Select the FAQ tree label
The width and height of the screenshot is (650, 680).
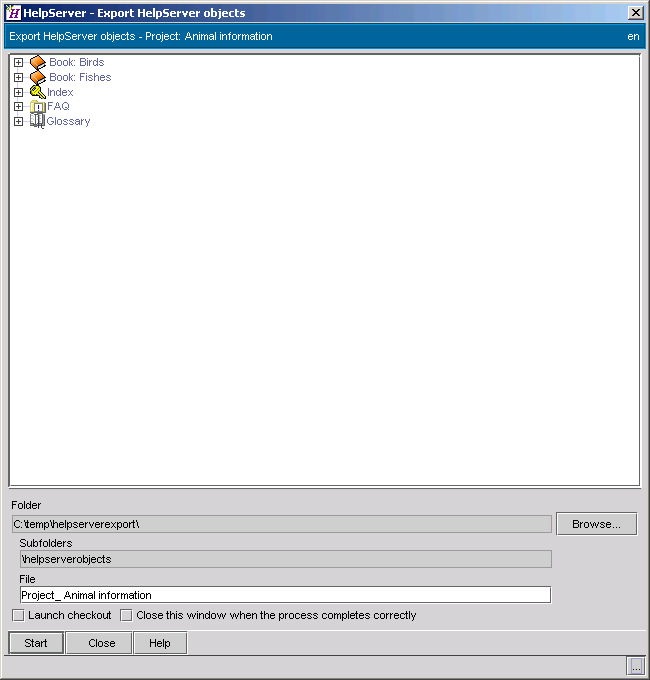[58, 106]
